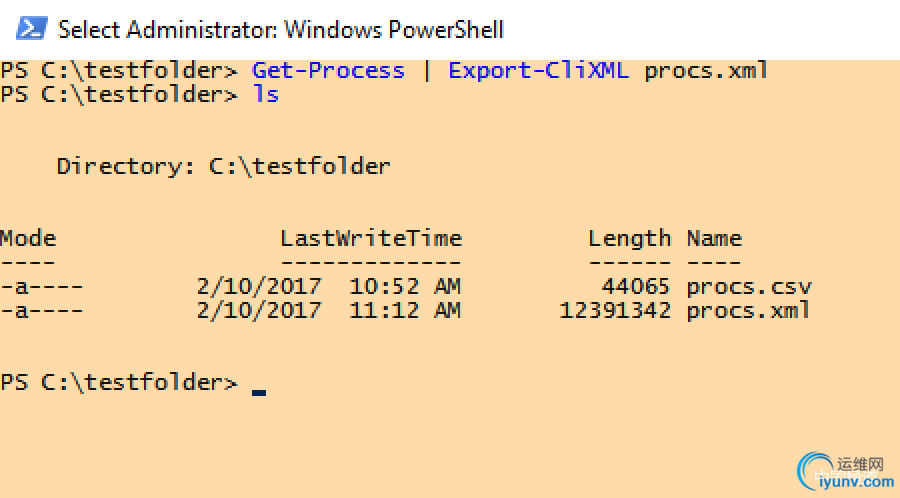Click the 12391342 file length value
Screen dimensions: 900x498
point(614,311)
